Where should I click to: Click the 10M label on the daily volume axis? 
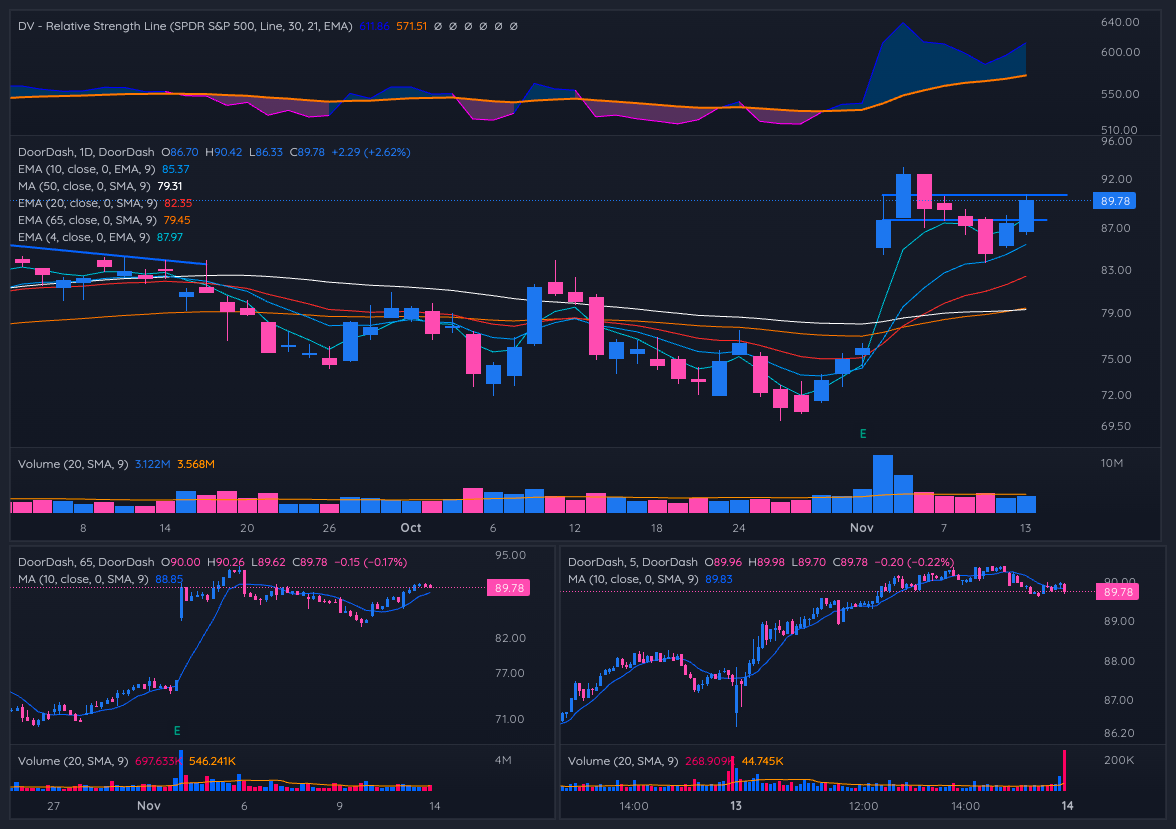(x=1112, y=464)
